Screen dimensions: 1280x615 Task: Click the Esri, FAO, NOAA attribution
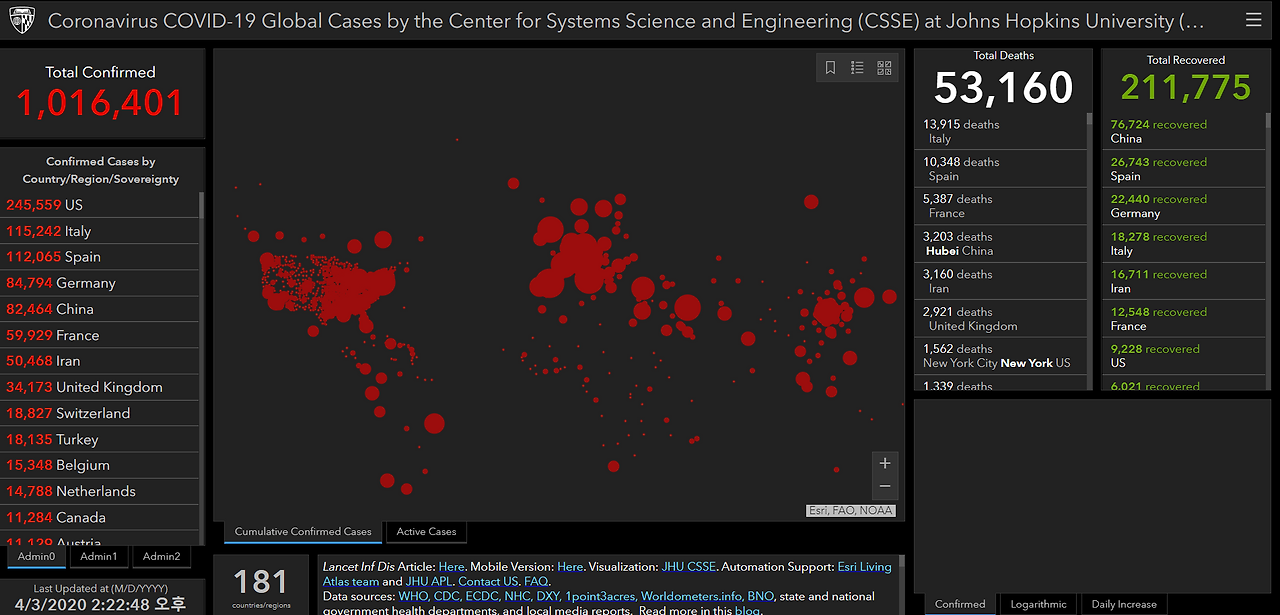click(851, 510)
